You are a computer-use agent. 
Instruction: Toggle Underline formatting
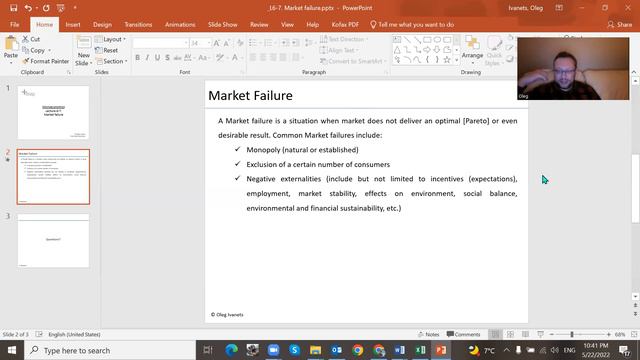pos(157,58)
